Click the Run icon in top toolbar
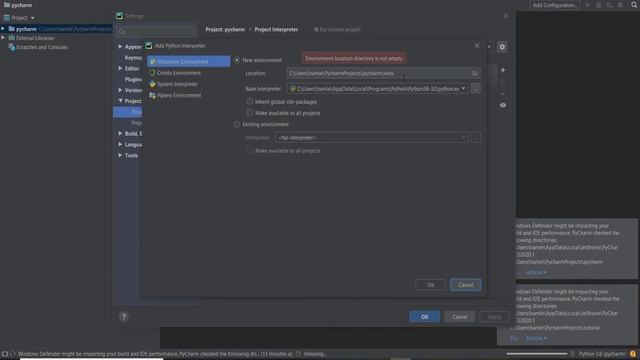Screen dimensions: 640x360 [x=588, y=5]
